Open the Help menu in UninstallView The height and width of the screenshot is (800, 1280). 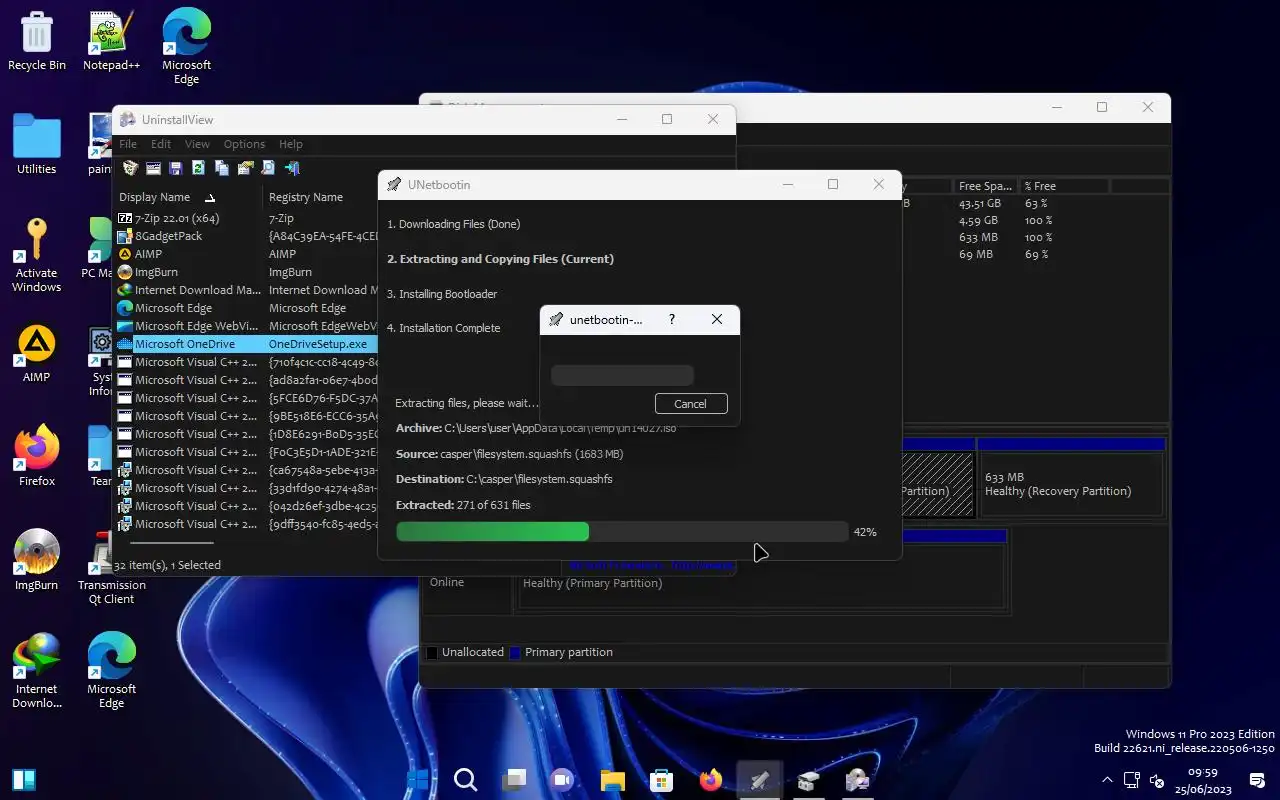[291, 144]
